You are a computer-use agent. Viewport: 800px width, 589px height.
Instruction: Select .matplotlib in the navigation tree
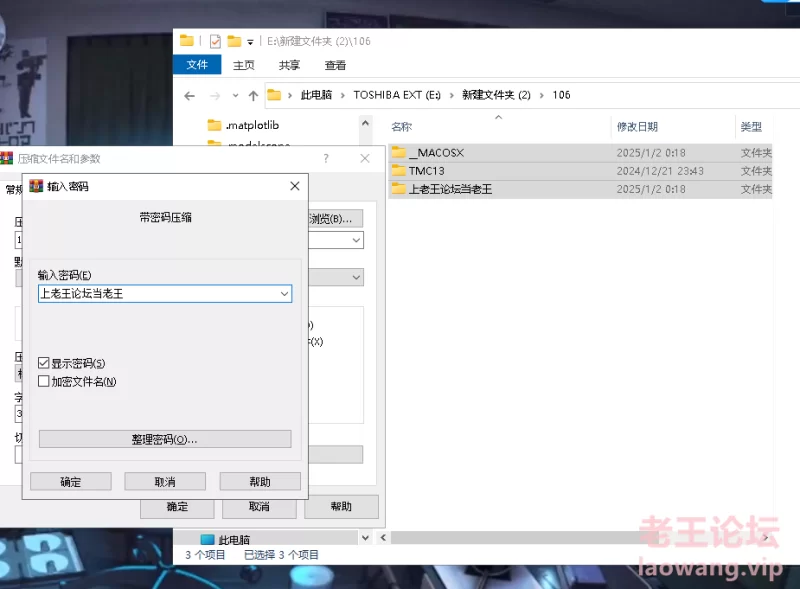coord(252,125)
